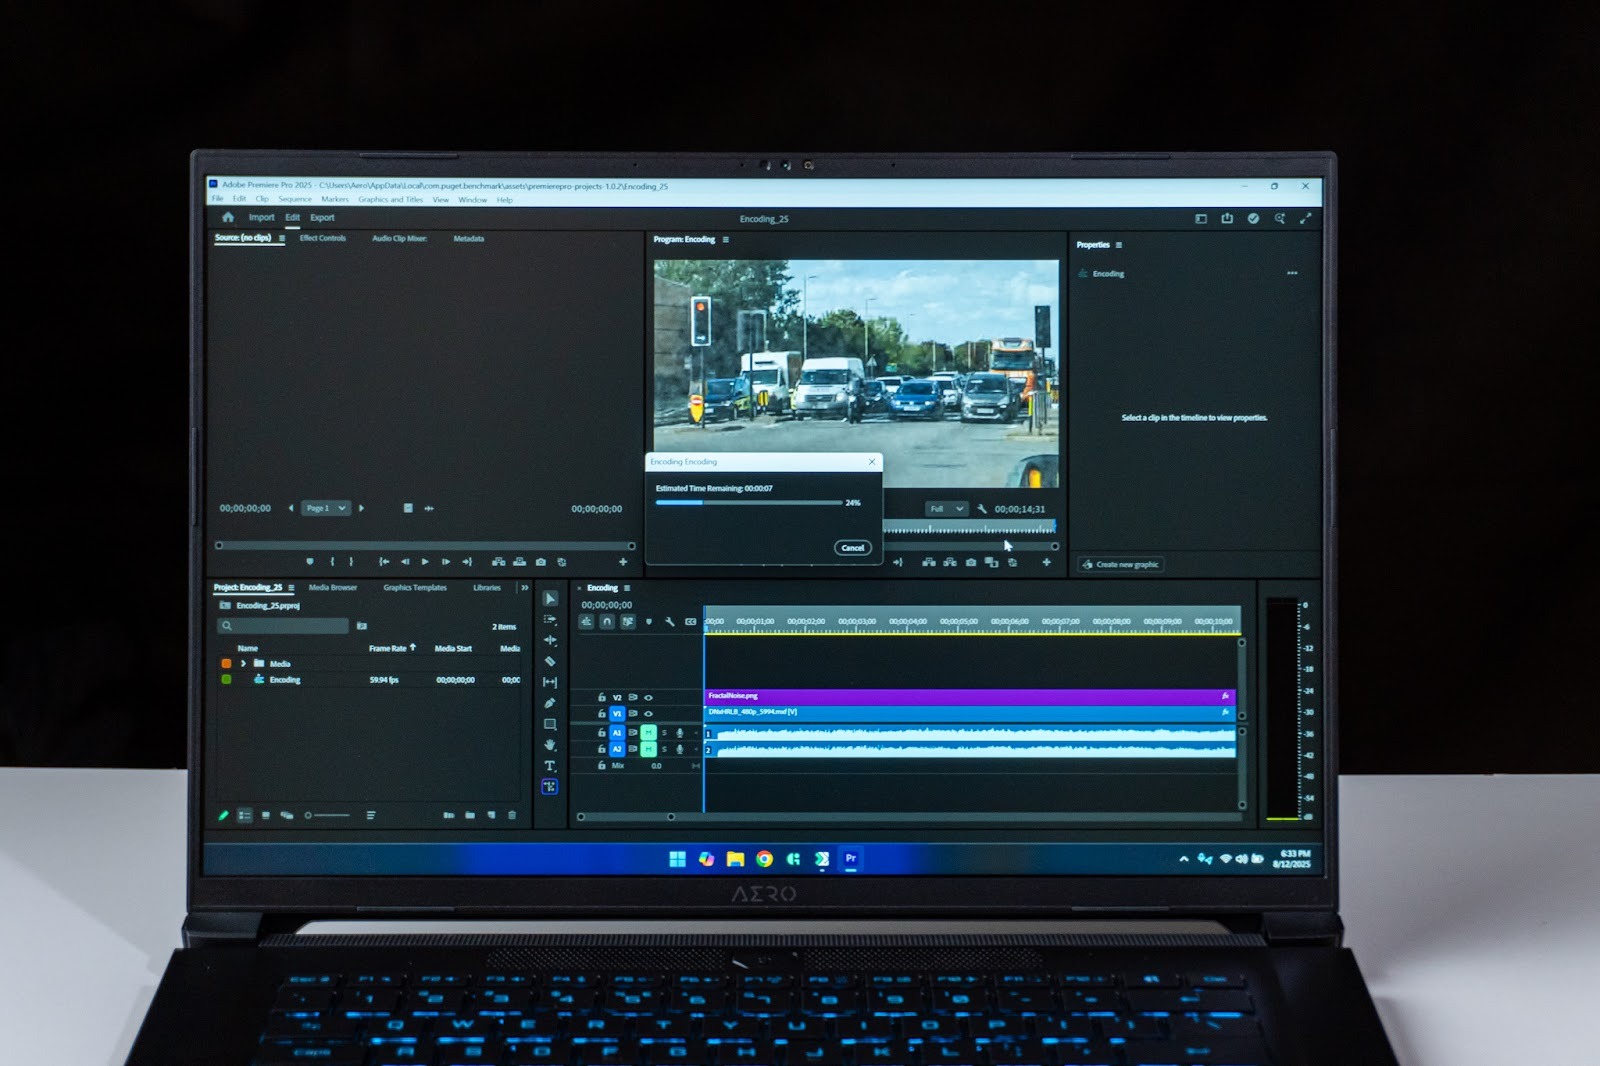Activate the Track Select Forward tool
The width and height of the screenshot is (1600, 1066).
(550, 619)
